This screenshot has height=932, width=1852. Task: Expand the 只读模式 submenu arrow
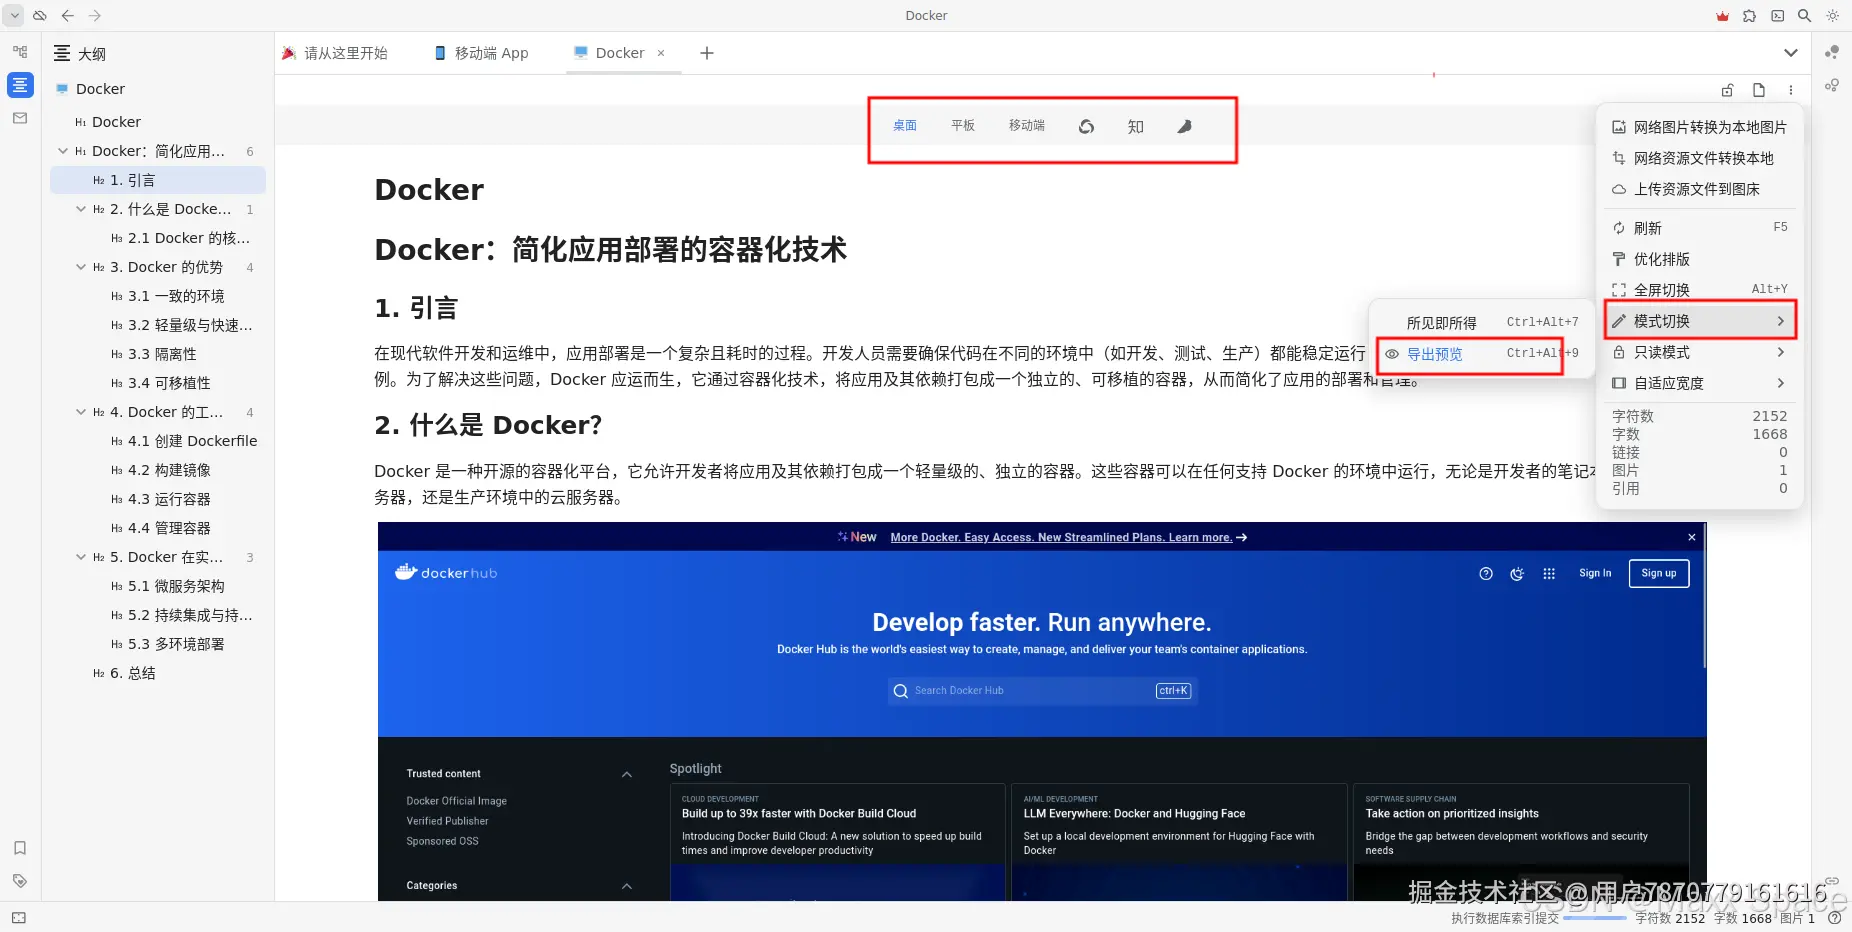pyautogui.click(x=1781, y=352)
